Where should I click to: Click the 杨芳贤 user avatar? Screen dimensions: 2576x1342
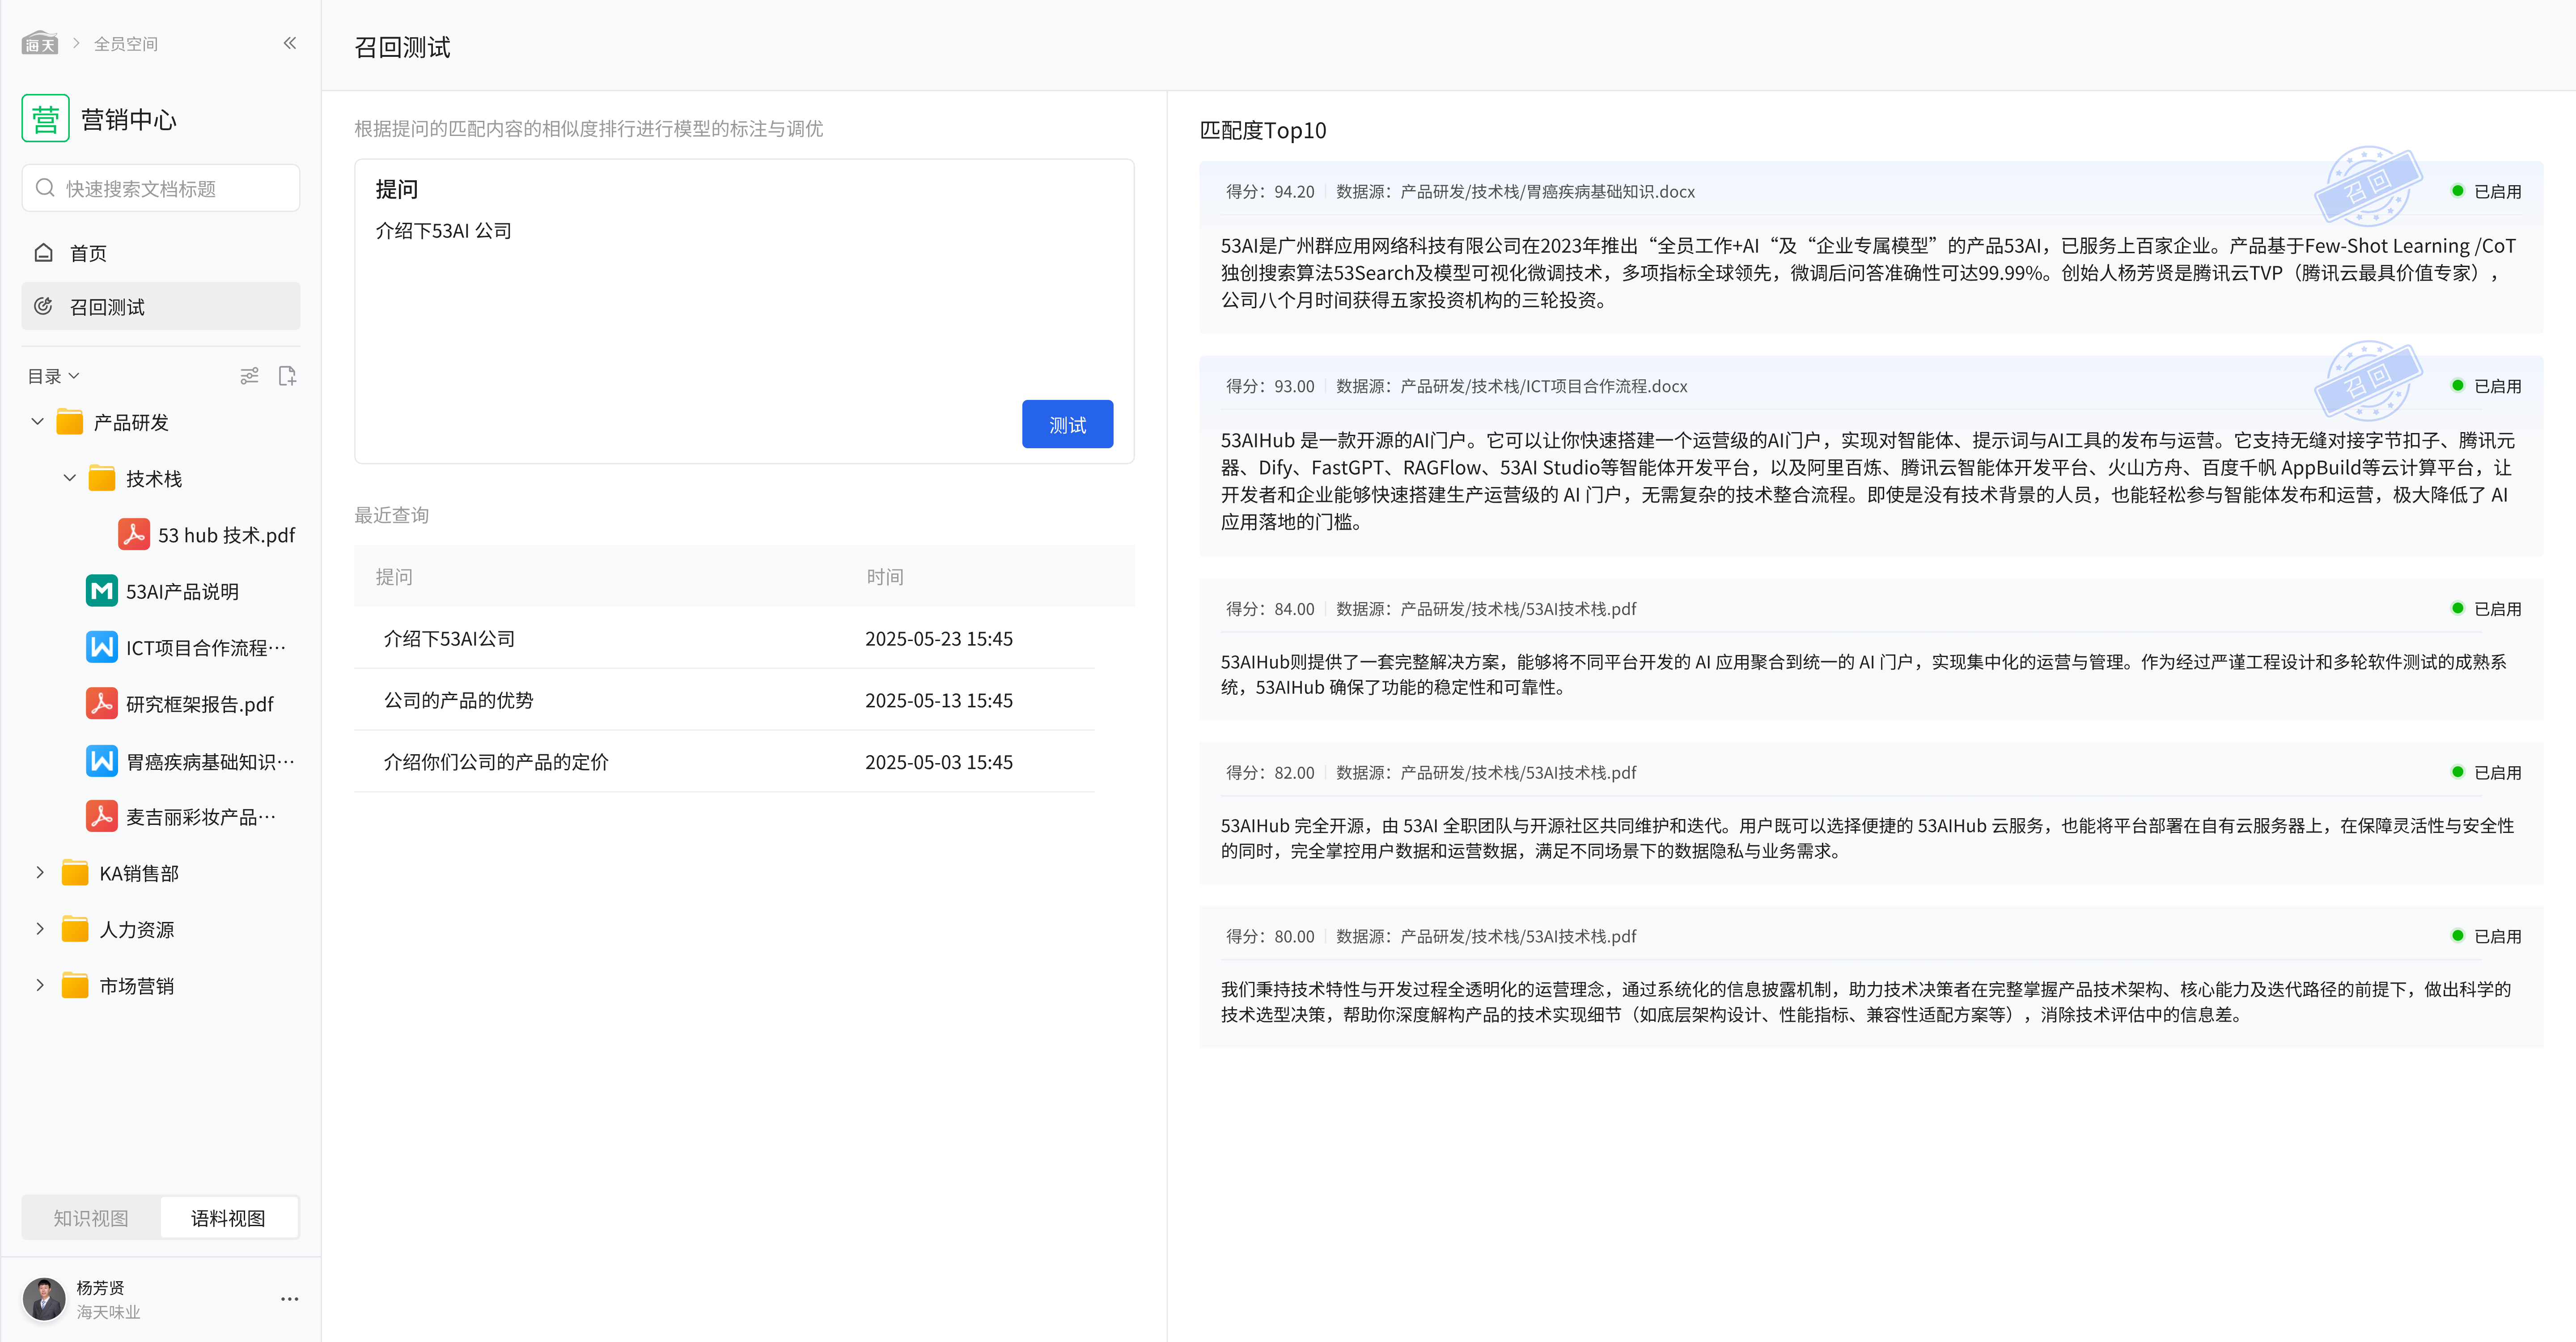pyautogui.click(x=44, y=1299)
